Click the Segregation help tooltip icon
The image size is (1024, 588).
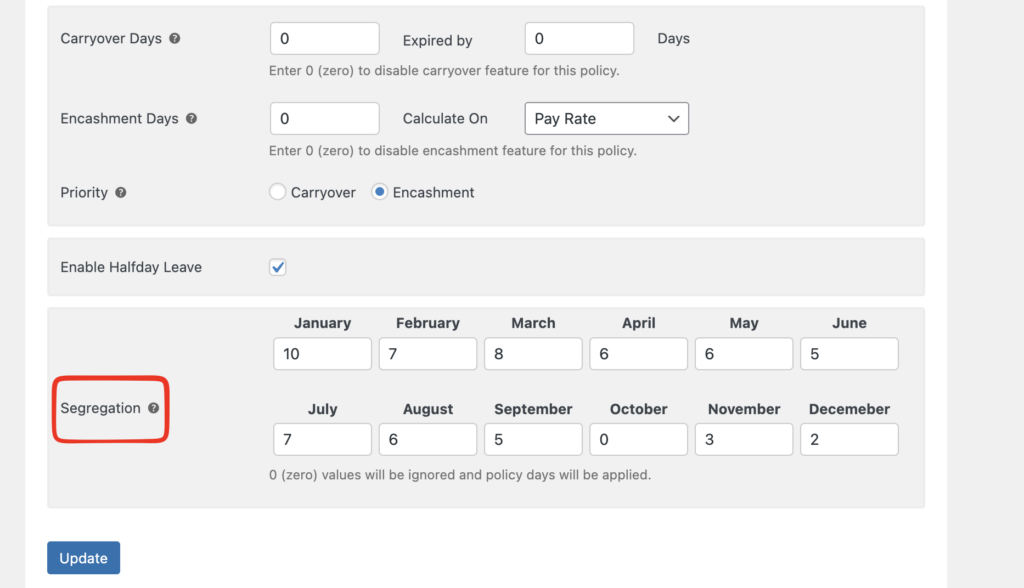click(x=154, y=408)
